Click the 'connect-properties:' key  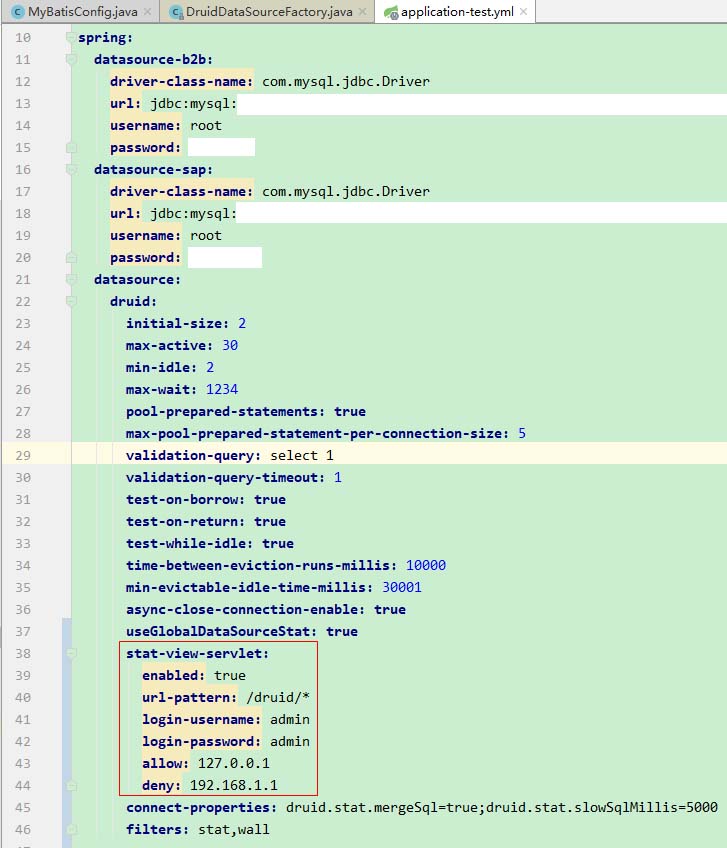[202, 807]
